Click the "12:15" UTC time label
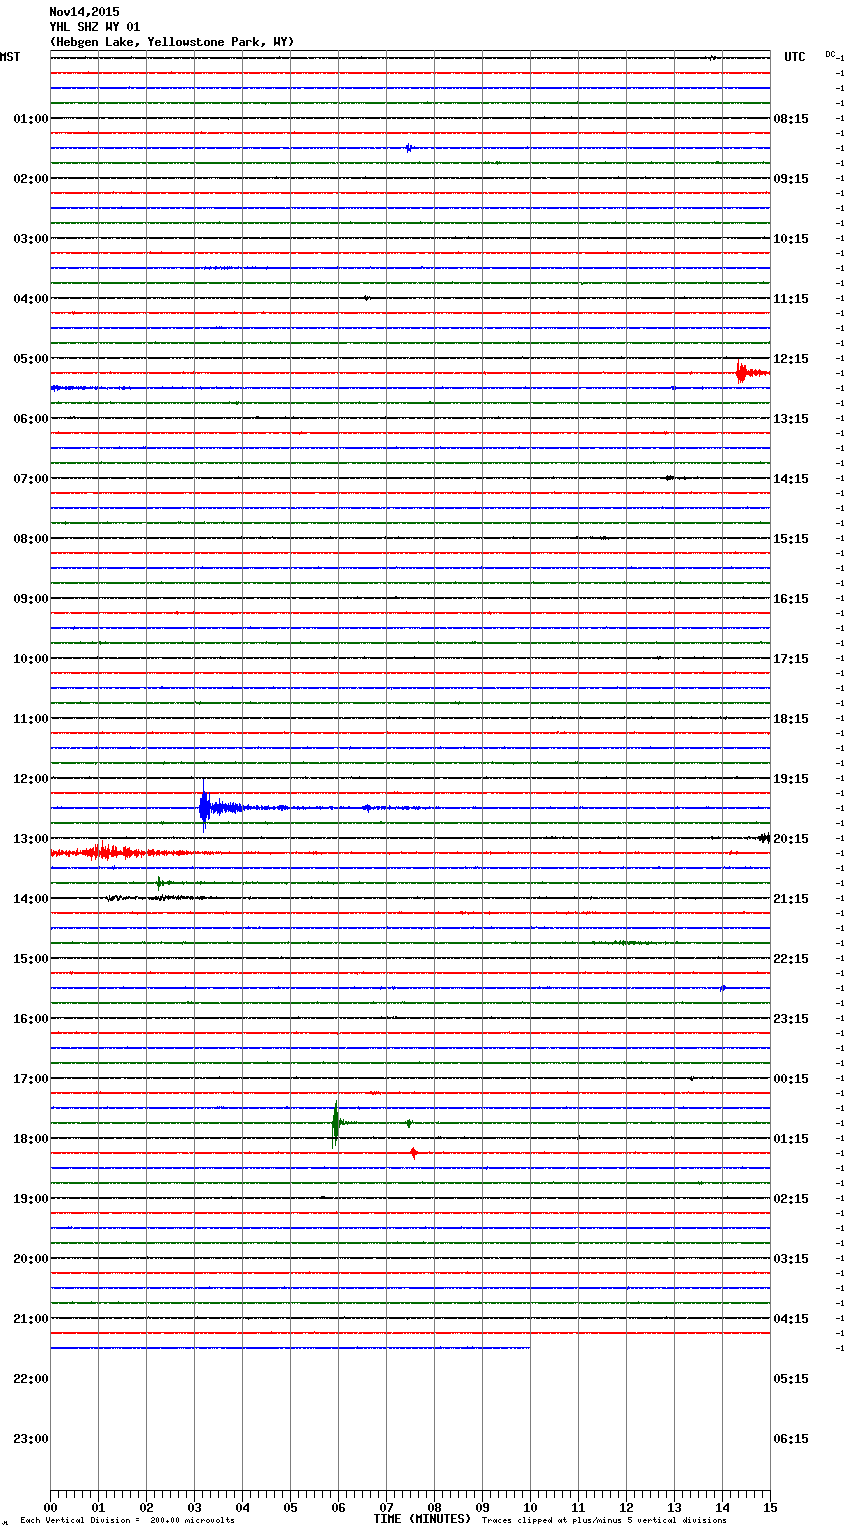 (791, 359)
